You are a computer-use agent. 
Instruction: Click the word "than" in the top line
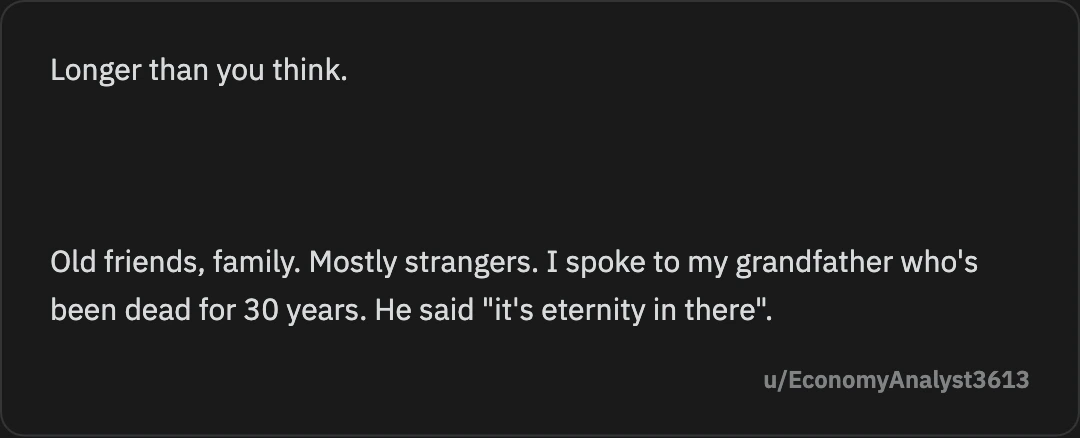click(179, 70)
